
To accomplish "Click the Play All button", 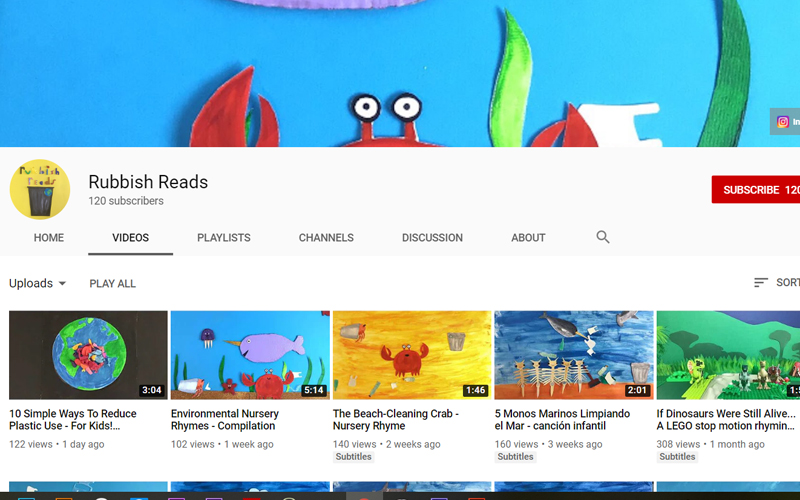I will click(112, 284).
